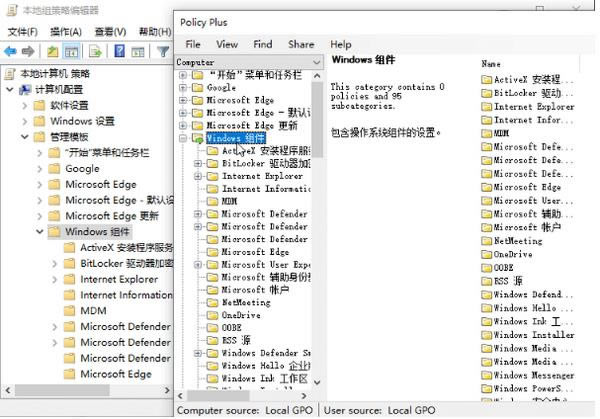
Task: Click Computer source Local GPO in status bar
Action: pyautogui.click(x=245, y=411)
